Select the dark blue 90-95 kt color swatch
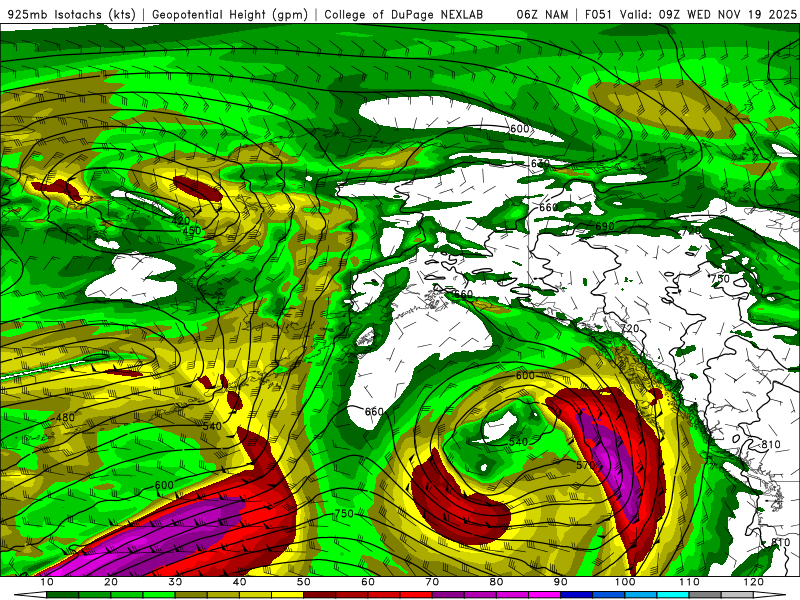This screenshot has height=600, width=800. [x=577, y=595]
